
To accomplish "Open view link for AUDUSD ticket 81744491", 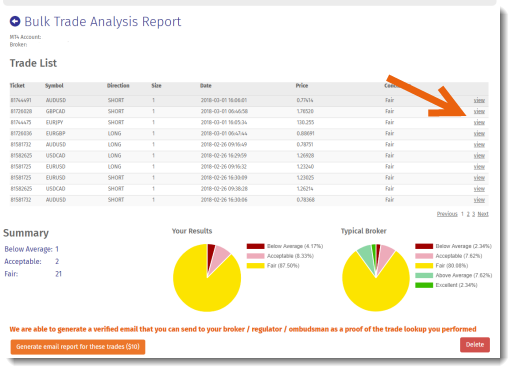I will (479, 100).
